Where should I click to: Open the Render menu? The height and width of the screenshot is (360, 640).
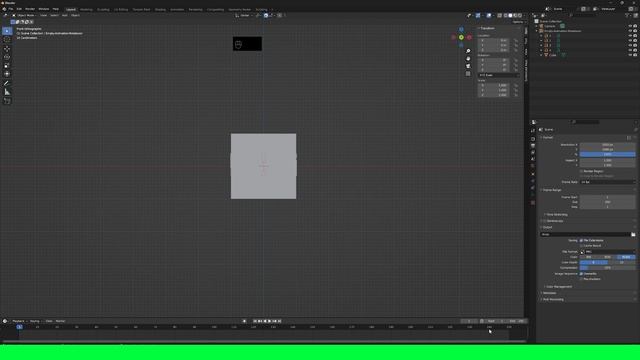pyautogui.click(x=30, y=9)
